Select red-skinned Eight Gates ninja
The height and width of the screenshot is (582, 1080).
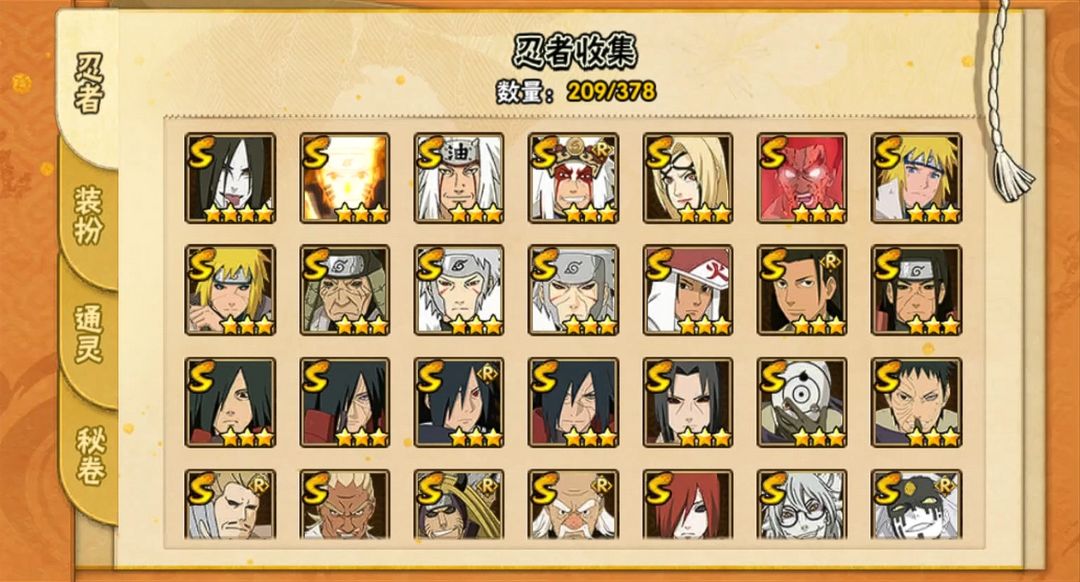pos(802,178)
